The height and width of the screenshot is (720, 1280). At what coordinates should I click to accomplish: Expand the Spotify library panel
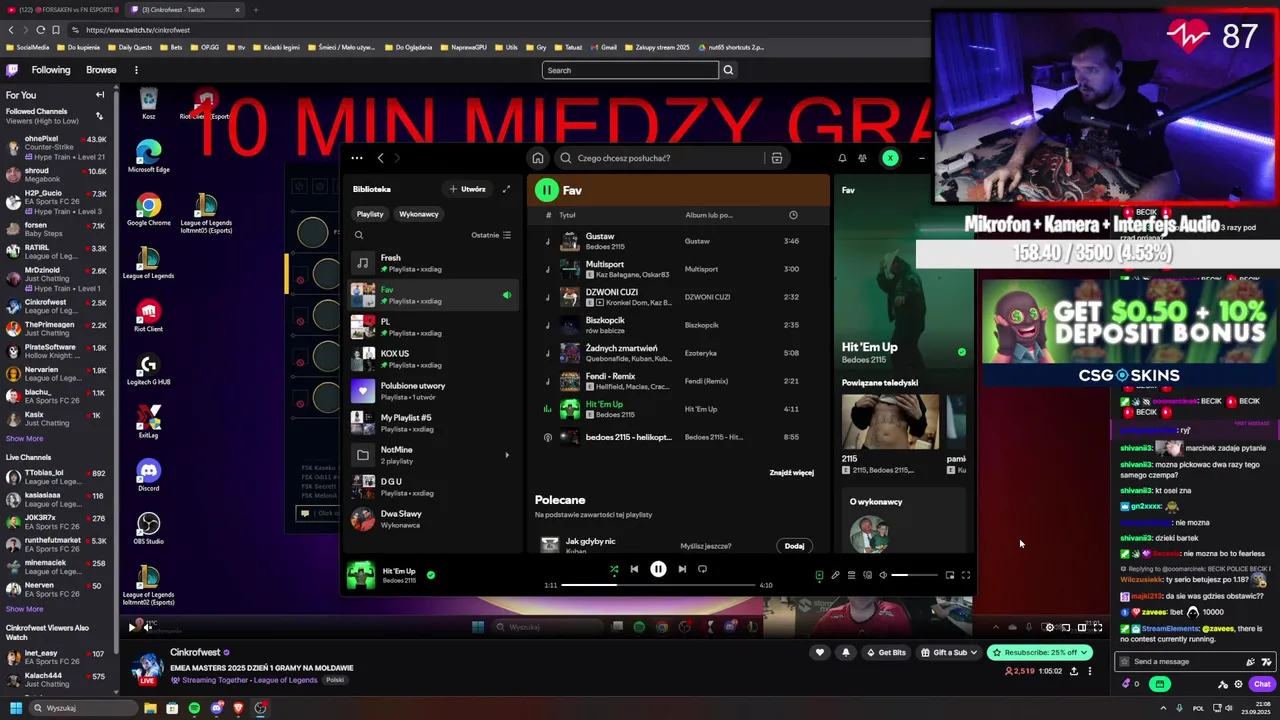pos(506,189)
